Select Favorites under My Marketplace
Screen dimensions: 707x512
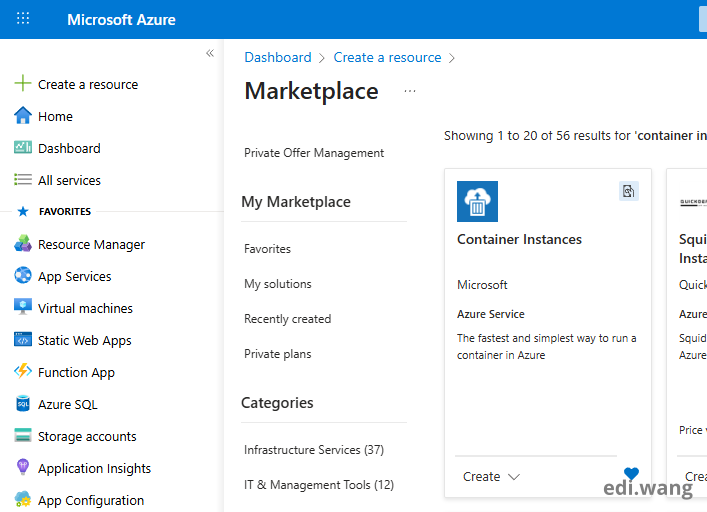(267, 249)
